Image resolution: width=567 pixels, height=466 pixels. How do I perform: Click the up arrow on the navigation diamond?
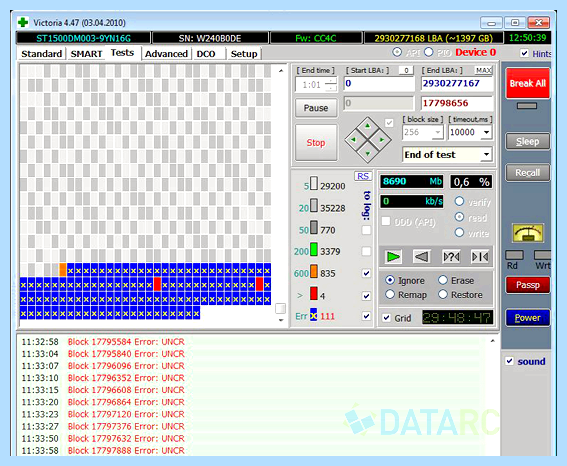pos(368,125)
